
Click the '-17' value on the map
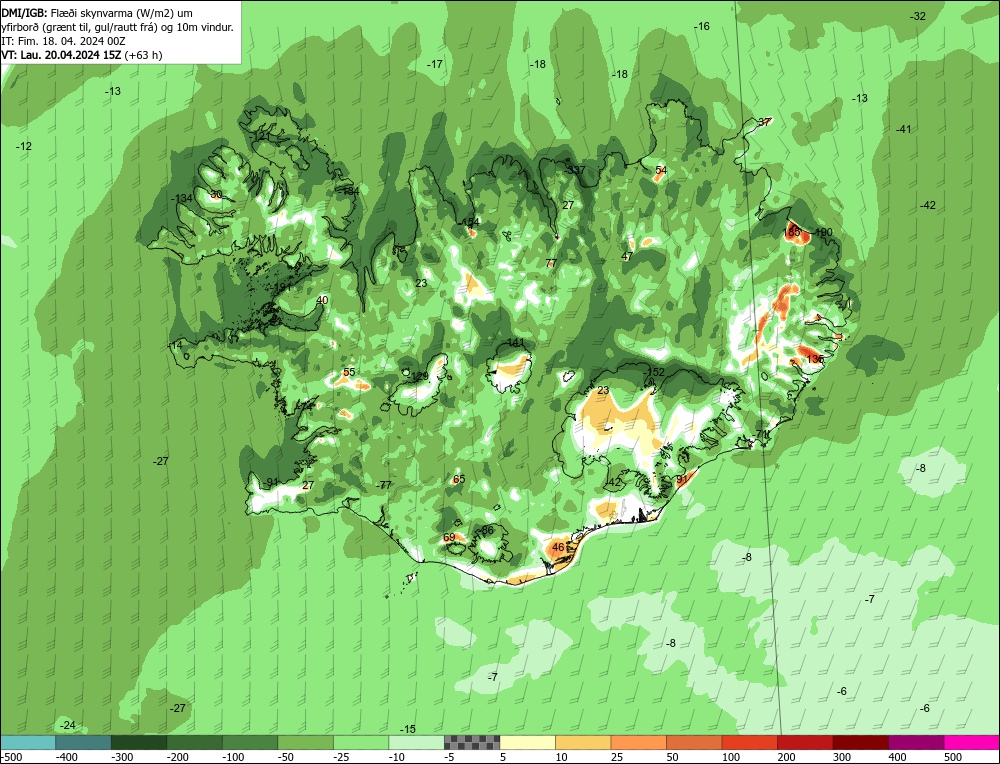[x=435, y=64]
